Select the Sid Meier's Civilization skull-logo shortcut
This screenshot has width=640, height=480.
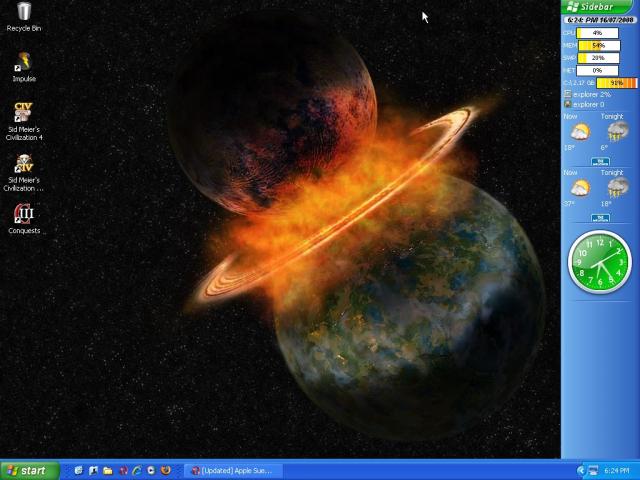pos(24,172)
